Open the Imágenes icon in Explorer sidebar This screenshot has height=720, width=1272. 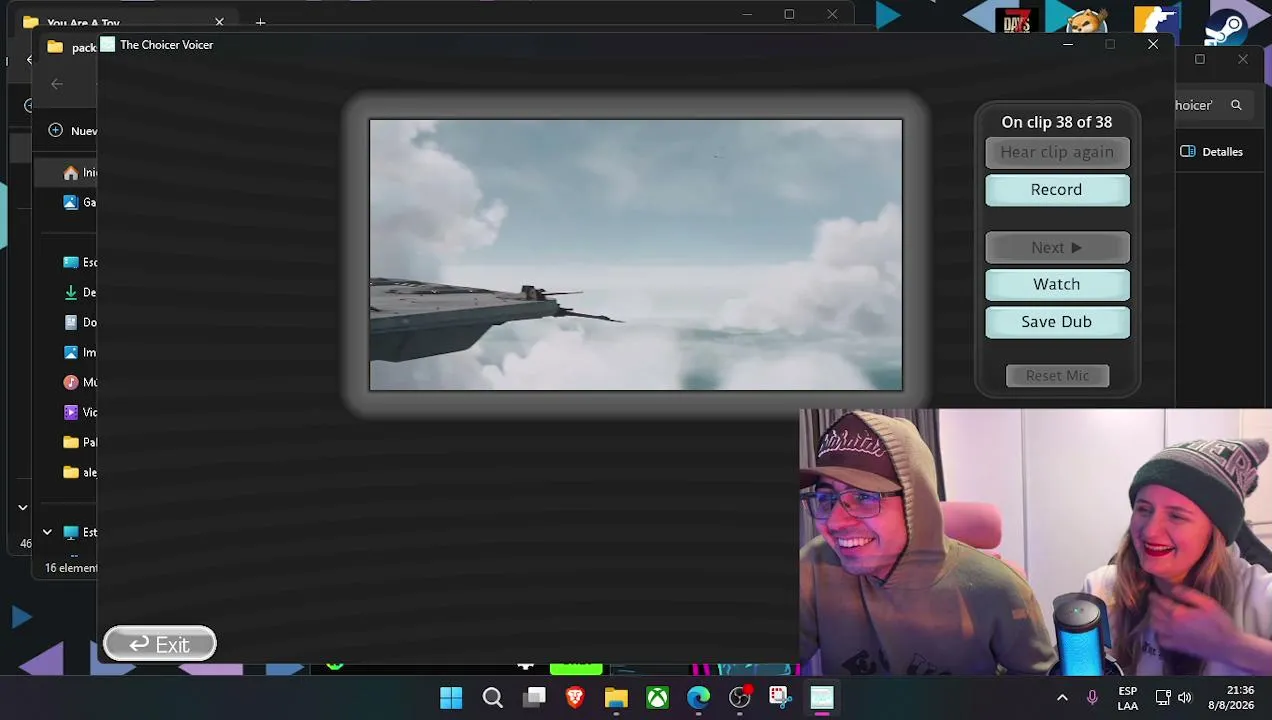[71, 353]
